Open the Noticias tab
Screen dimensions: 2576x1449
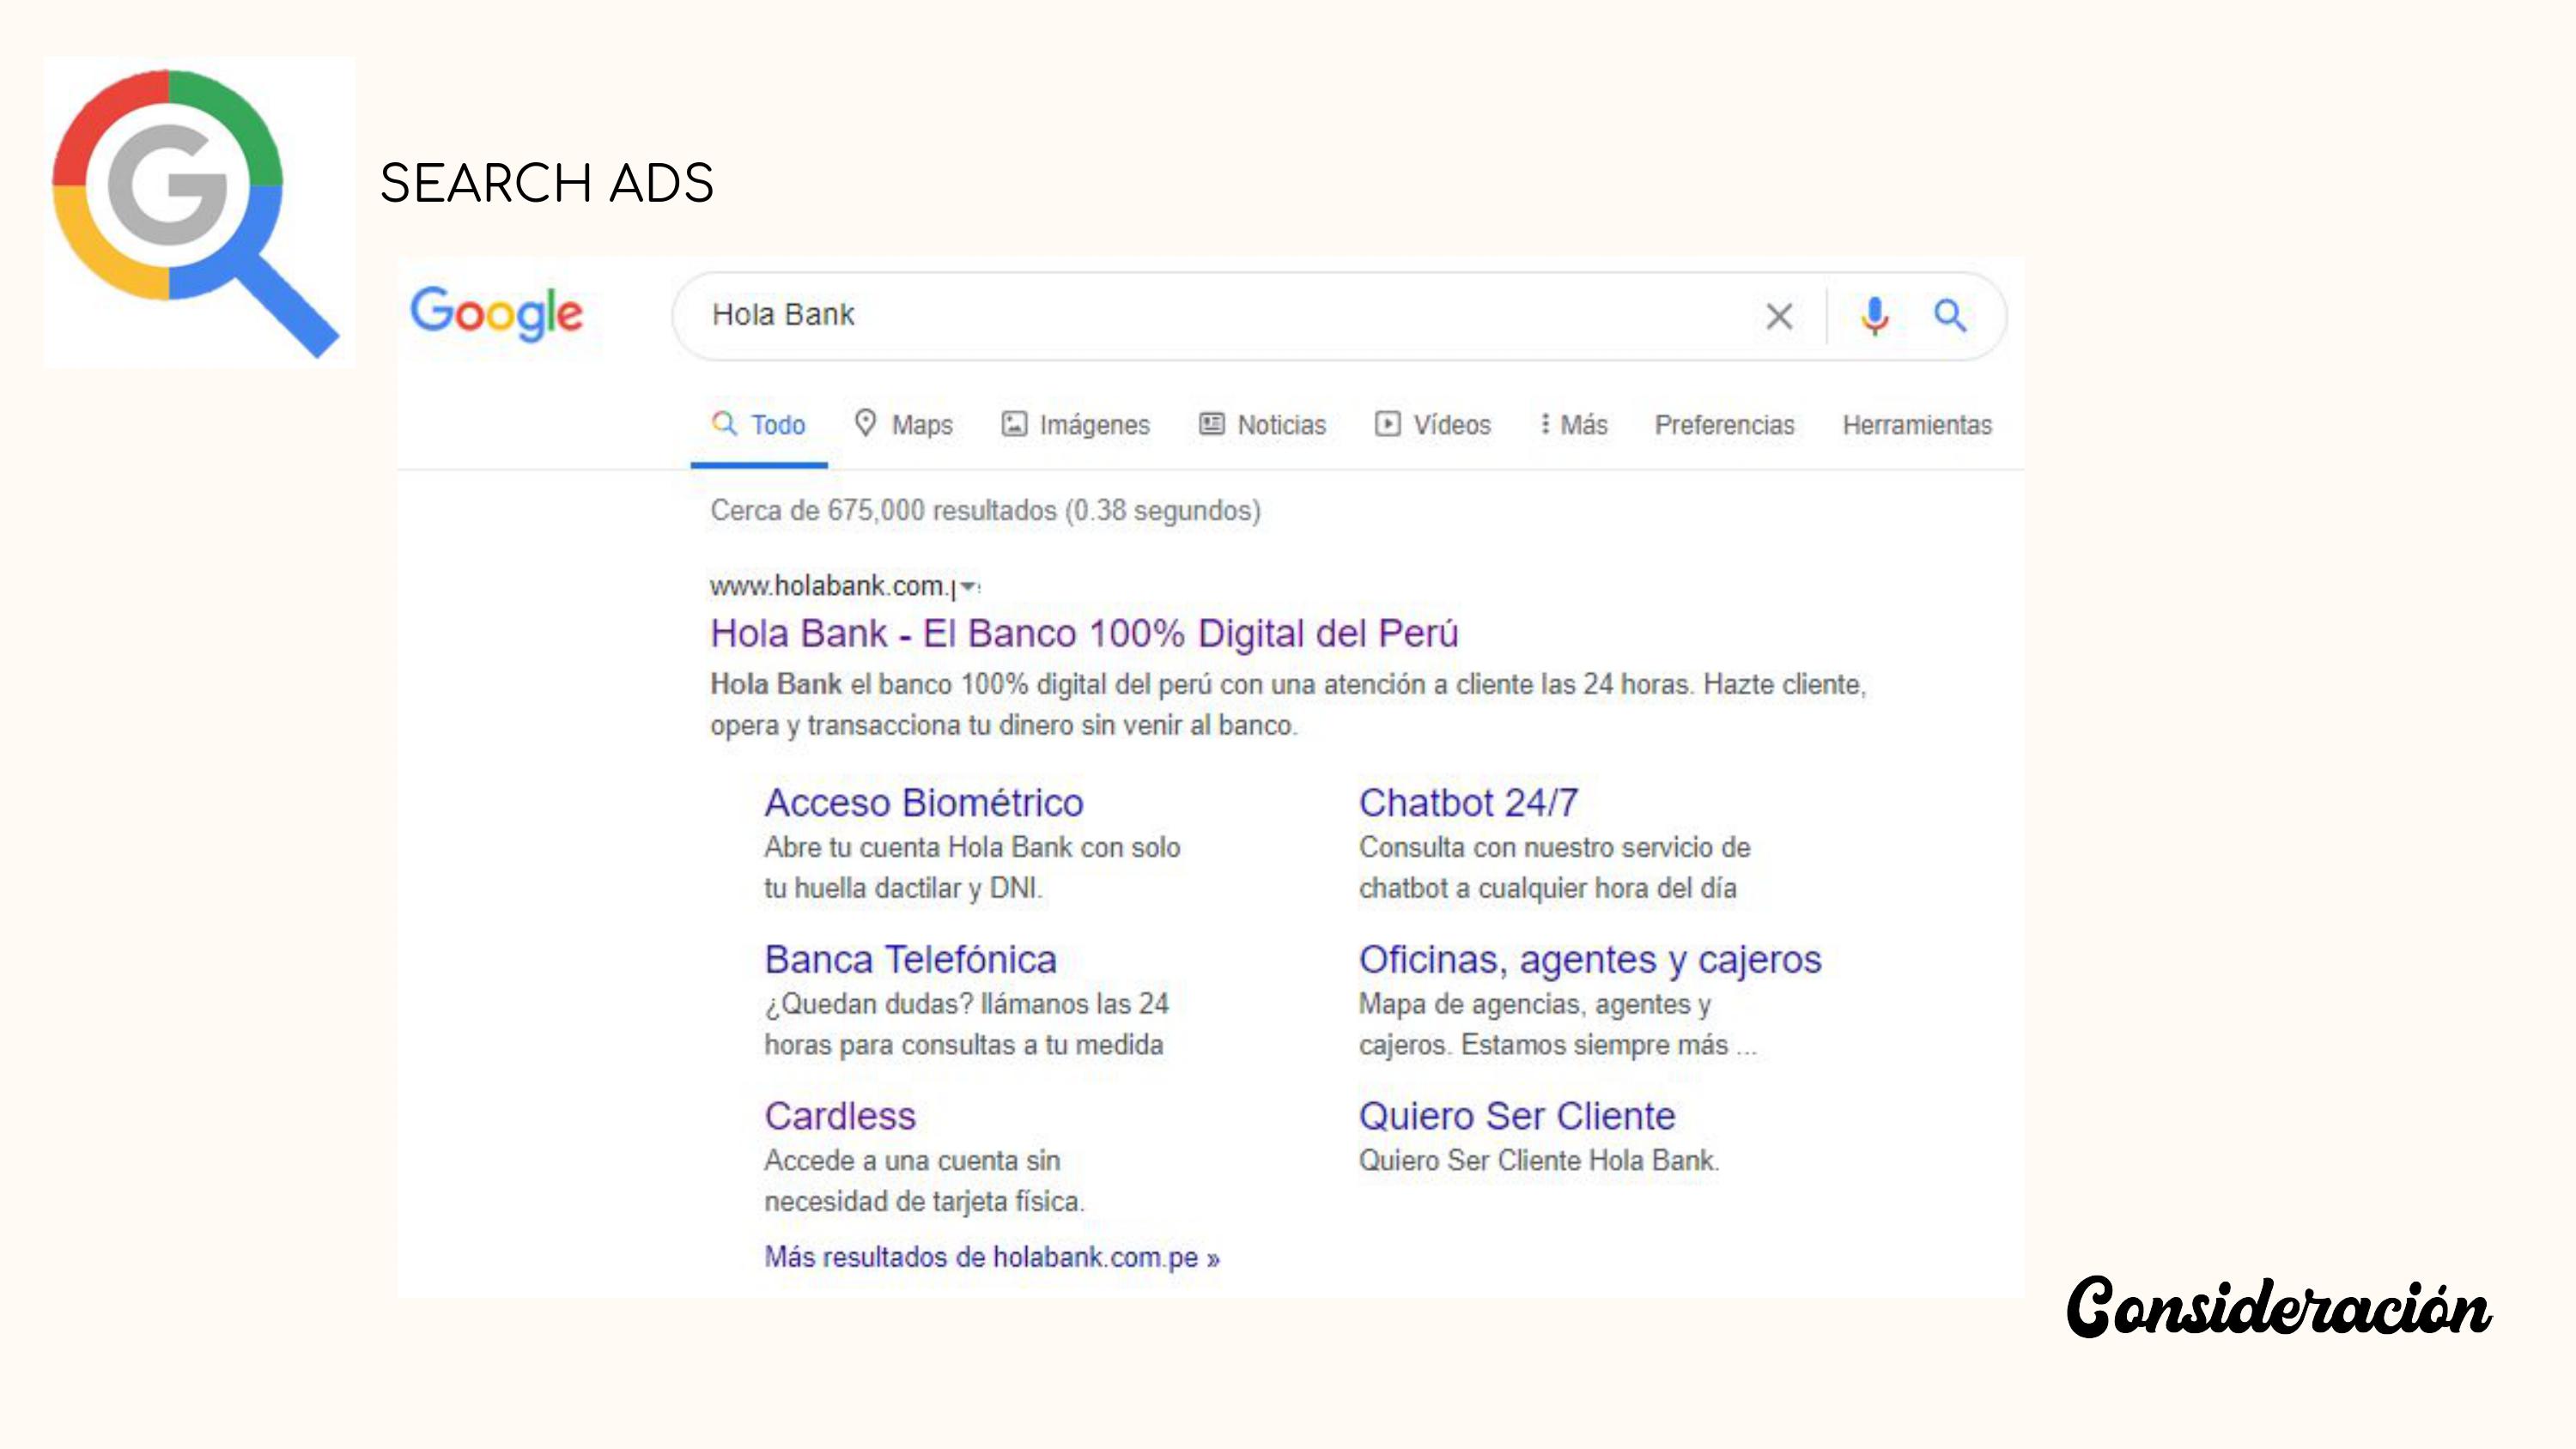[x=1262, y=425]
